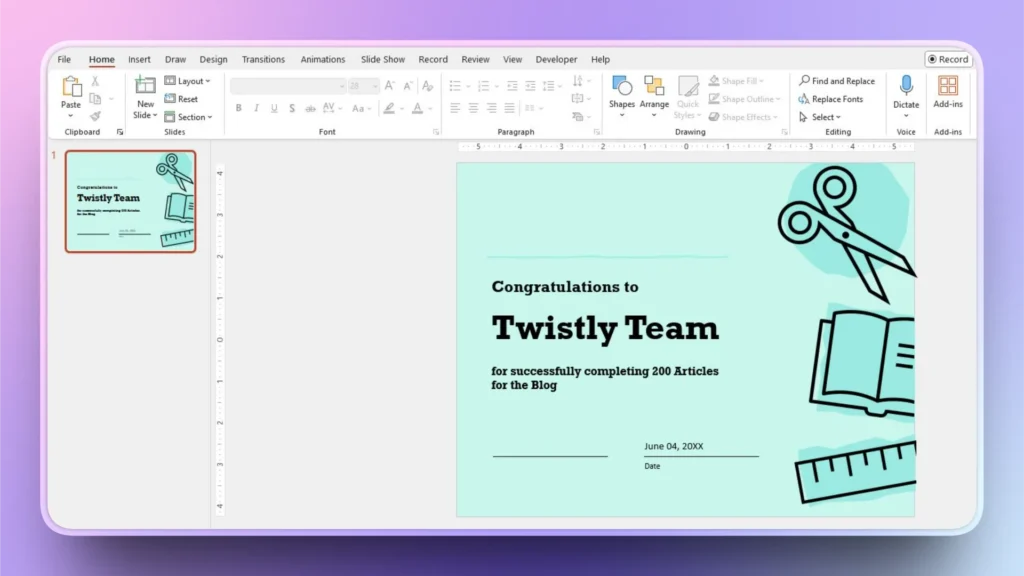Click the Record button at top right
The image size is (1024, 576).
coord(947,58)
